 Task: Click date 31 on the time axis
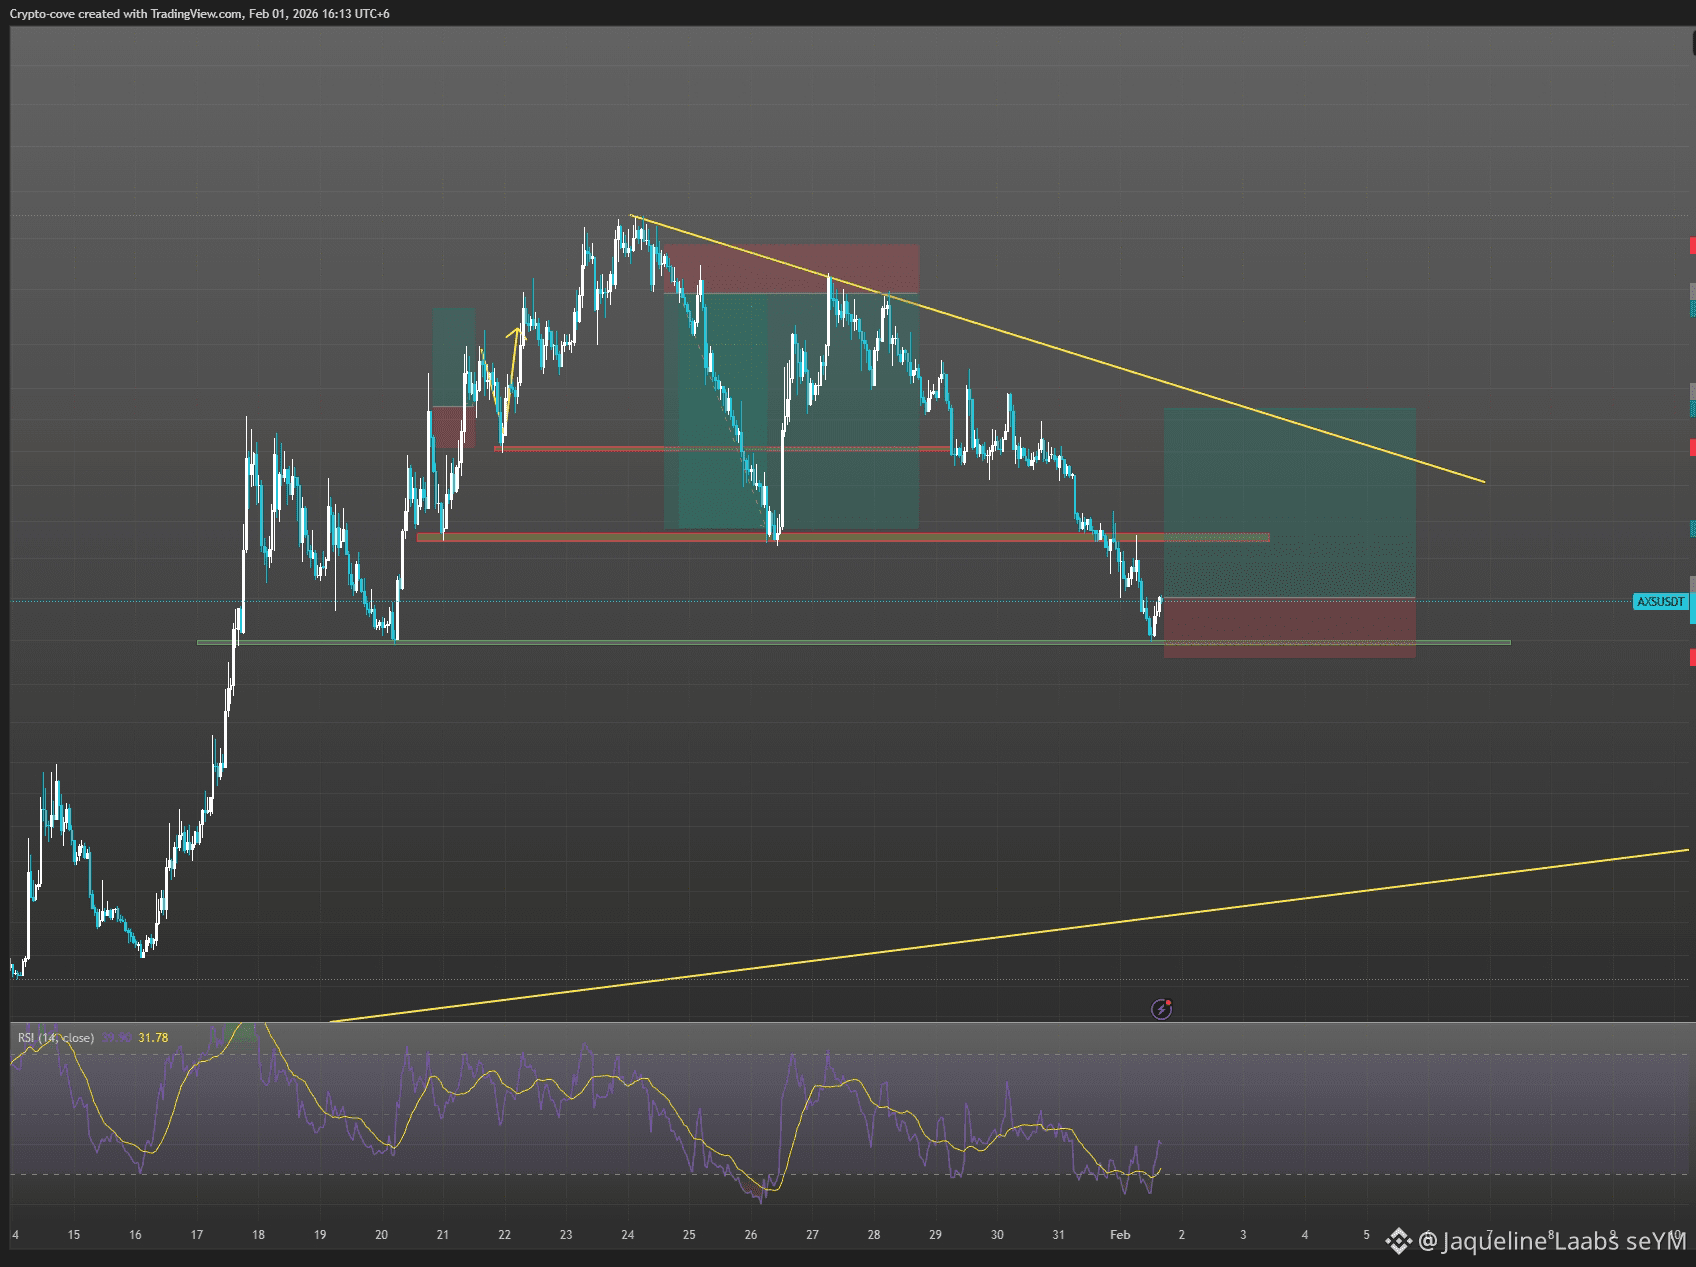coord(1058,1235)
